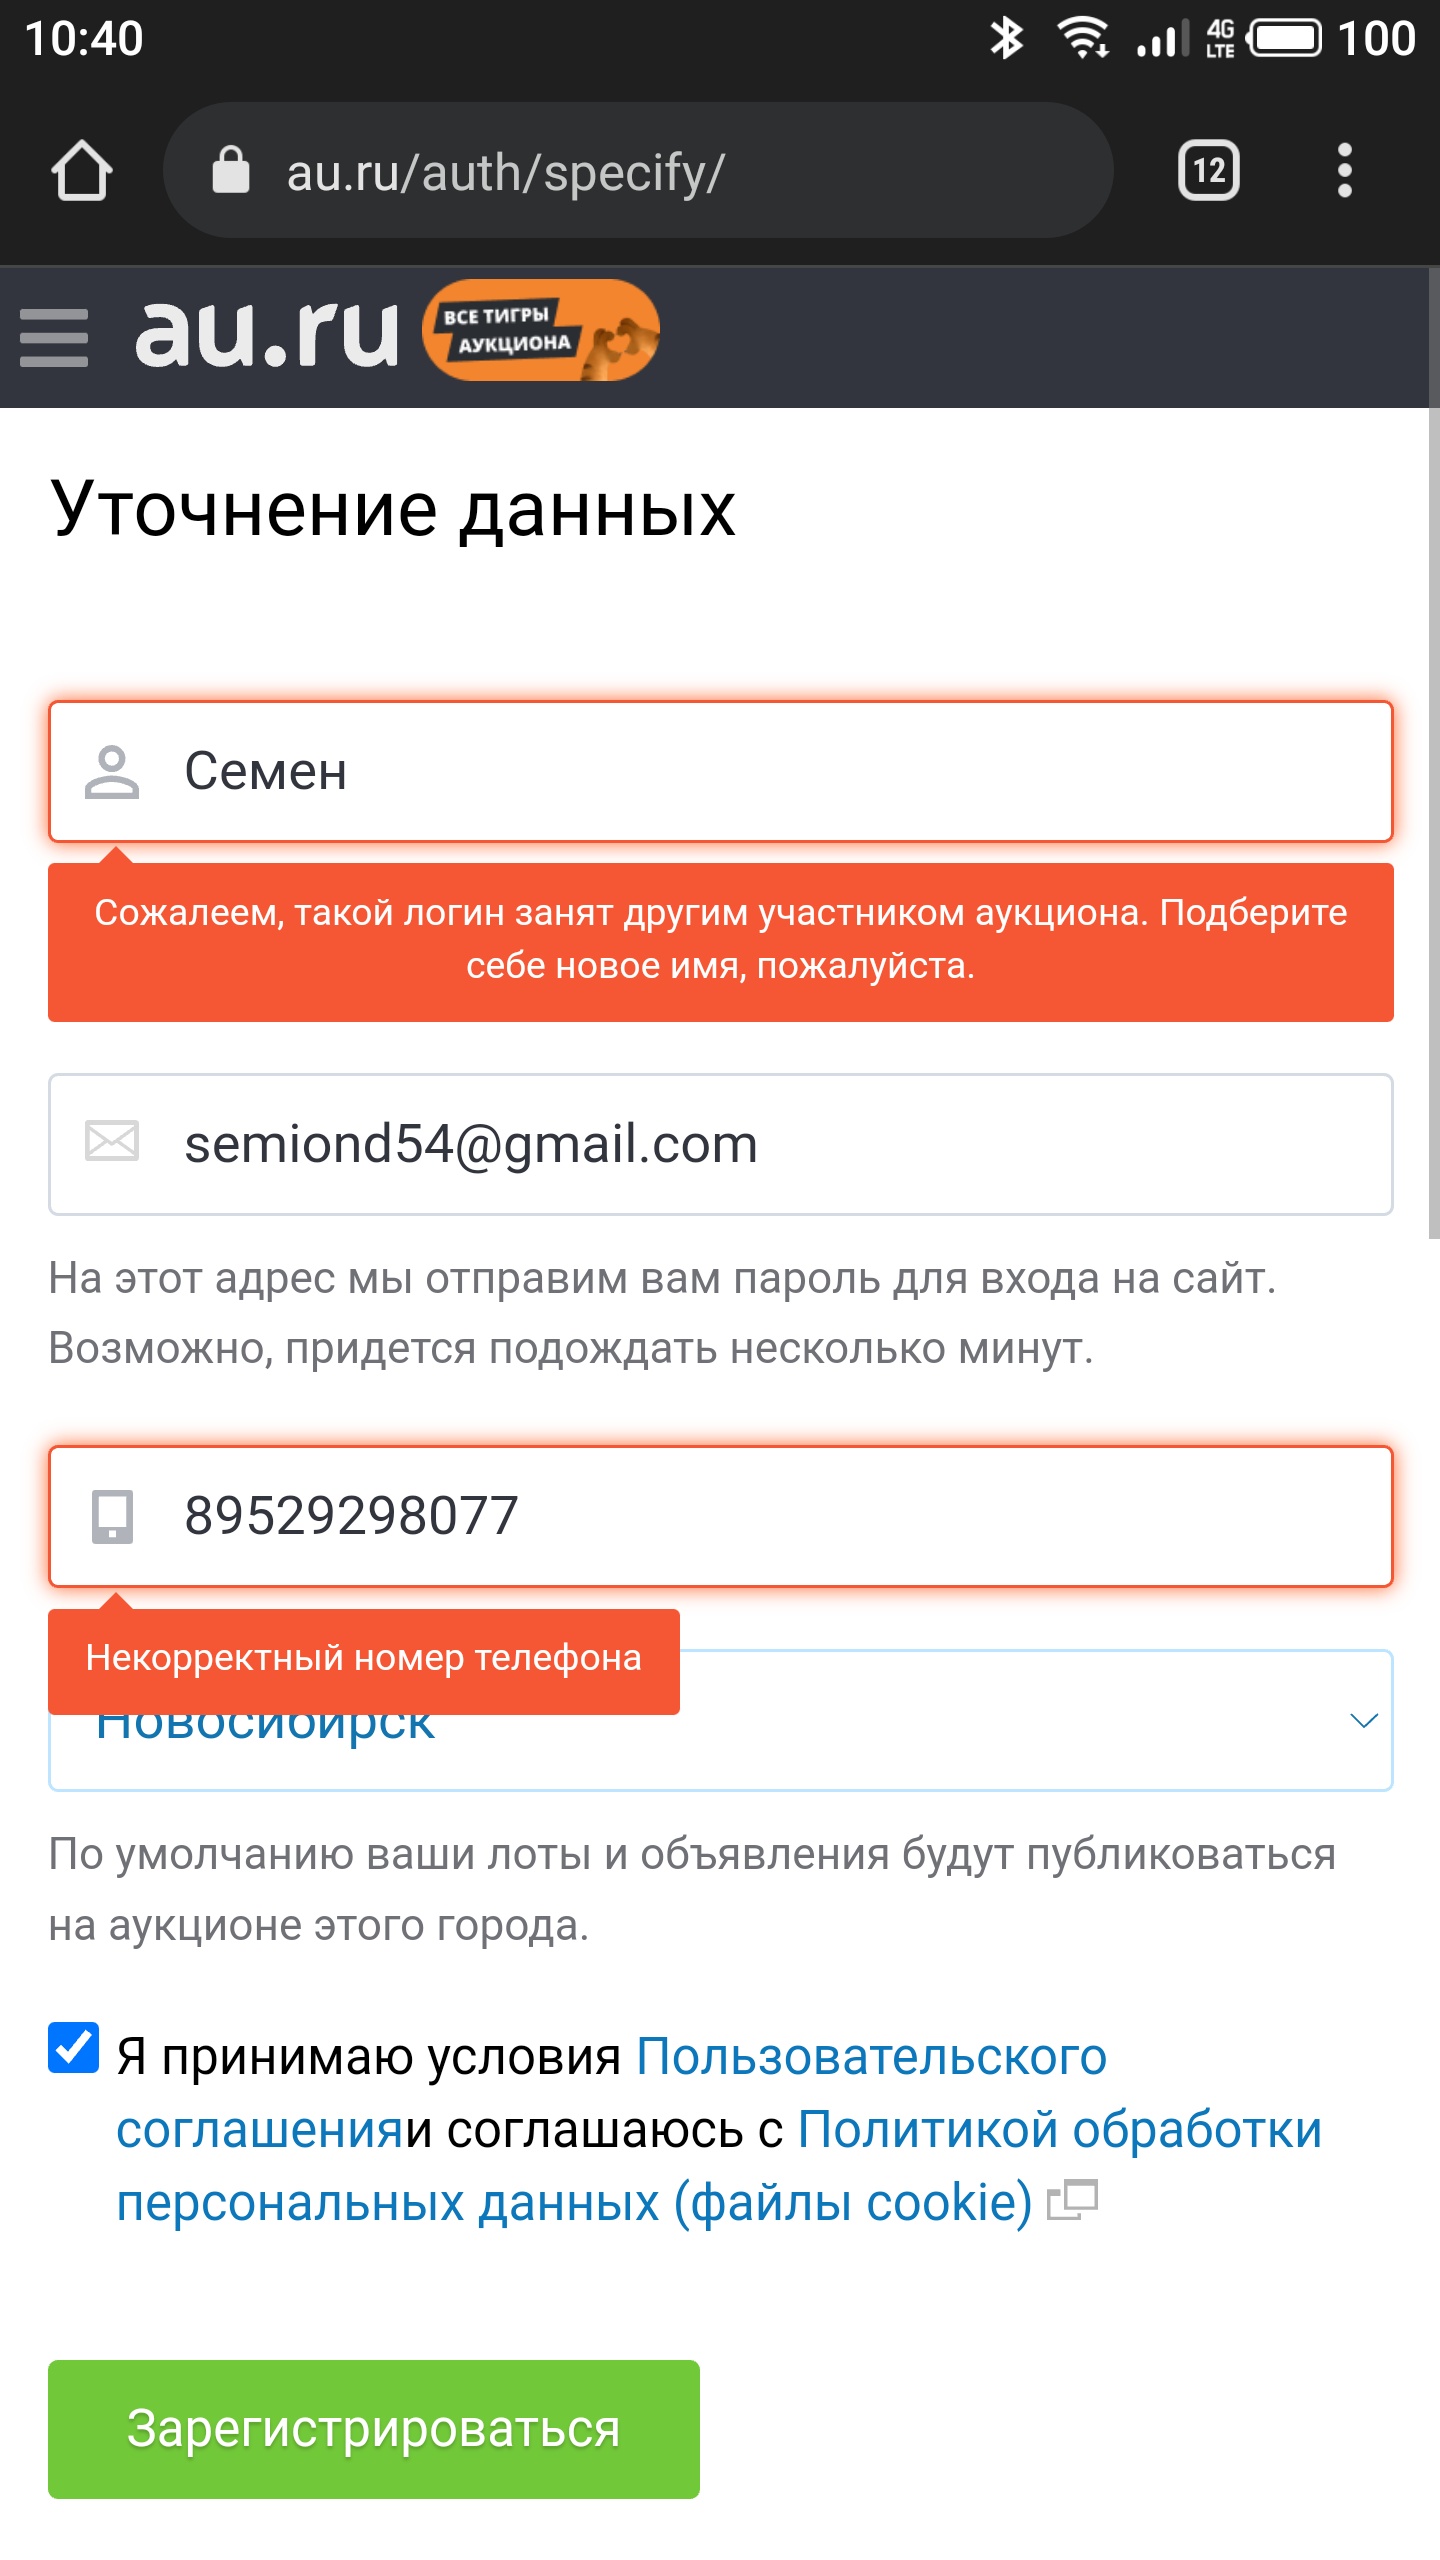This screenshot has width=1440, height=2560.
Task: Focus the login field containing Семен
Action: tap(760, 772)
